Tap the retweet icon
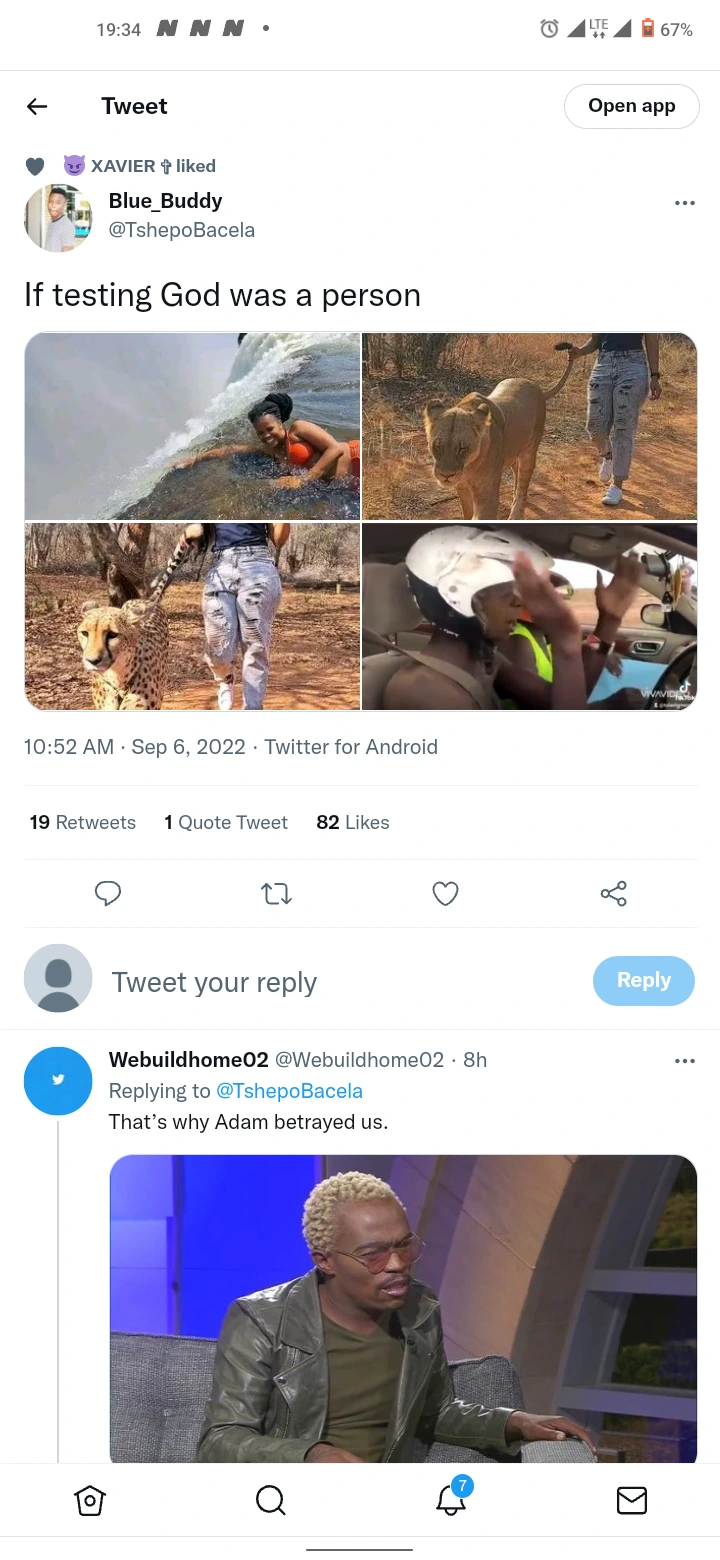 point(276,893)
